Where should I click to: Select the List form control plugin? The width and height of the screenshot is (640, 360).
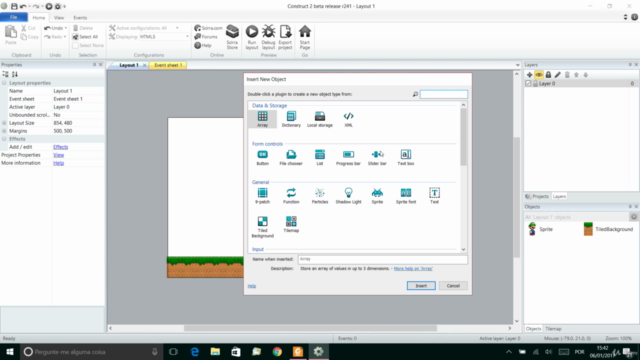(x=320, y=157)
